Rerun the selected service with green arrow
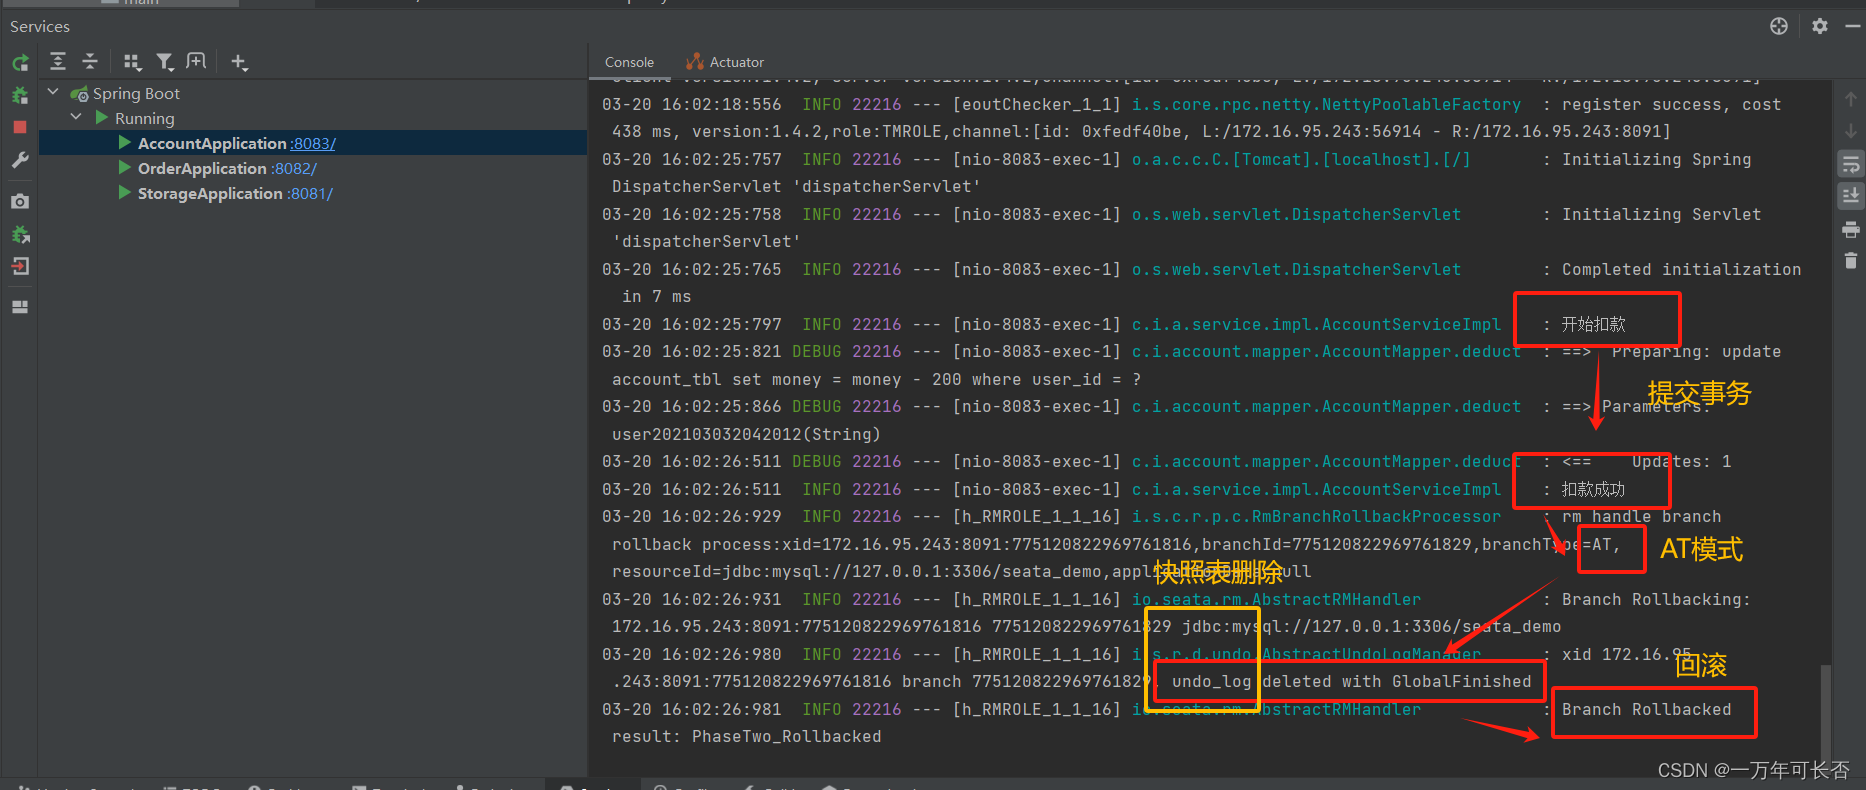Screen dimensions: 1866x790 point(20,63)
